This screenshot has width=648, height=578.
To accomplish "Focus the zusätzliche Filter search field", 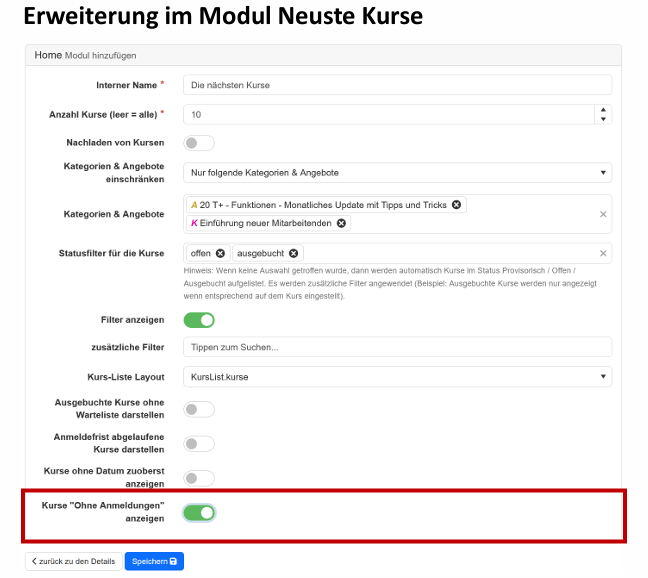I will (397, 347).
